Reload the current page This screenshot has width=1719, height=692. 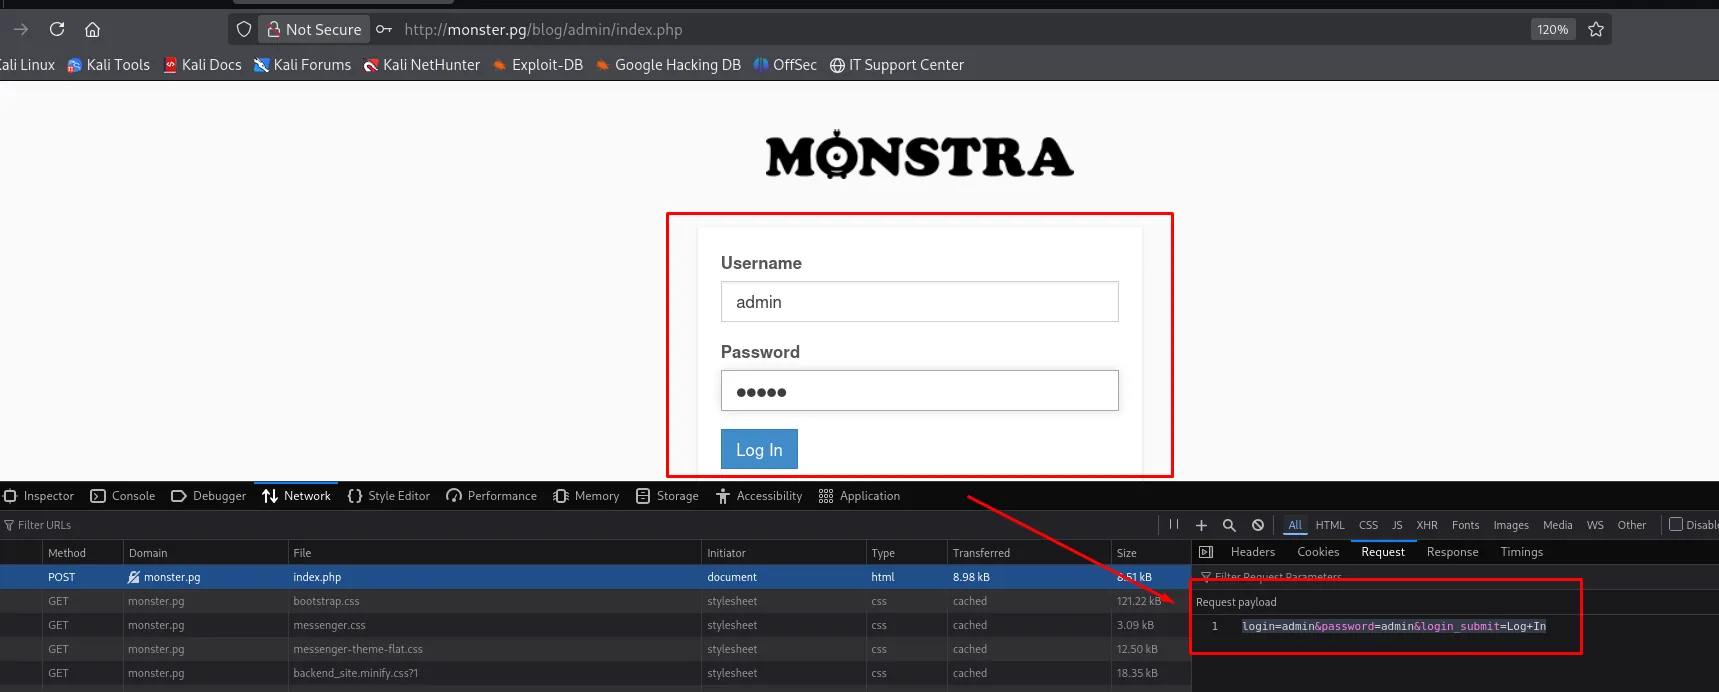[x=57, y=29]
